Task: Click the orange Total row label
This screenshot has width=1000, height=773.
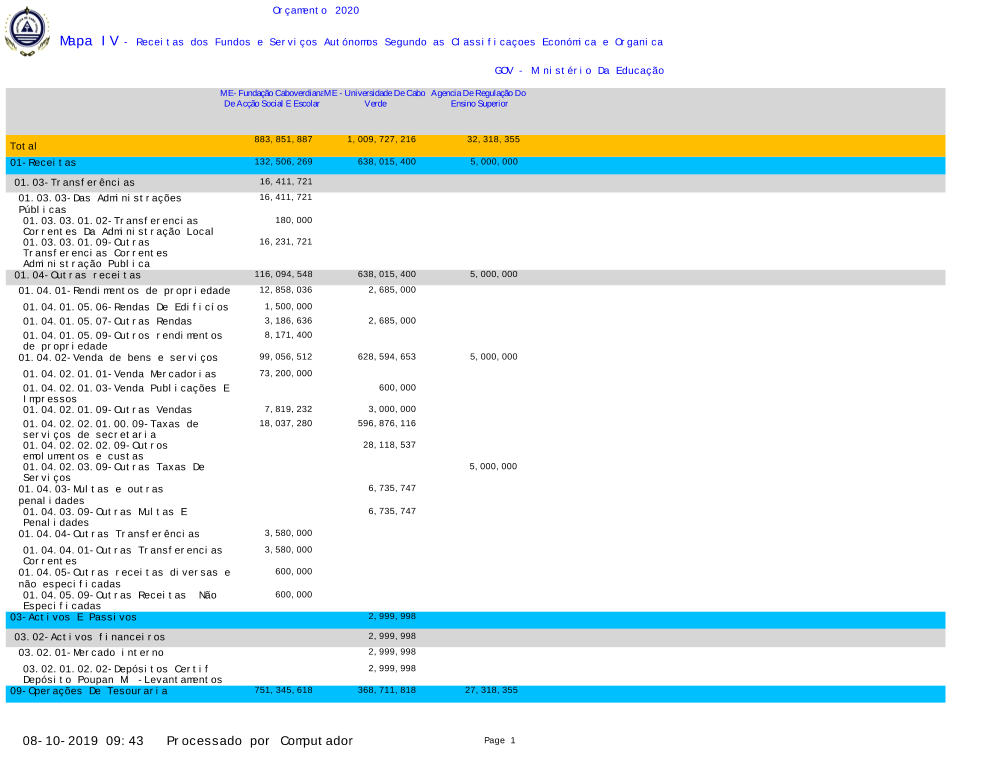Action: 24,147
